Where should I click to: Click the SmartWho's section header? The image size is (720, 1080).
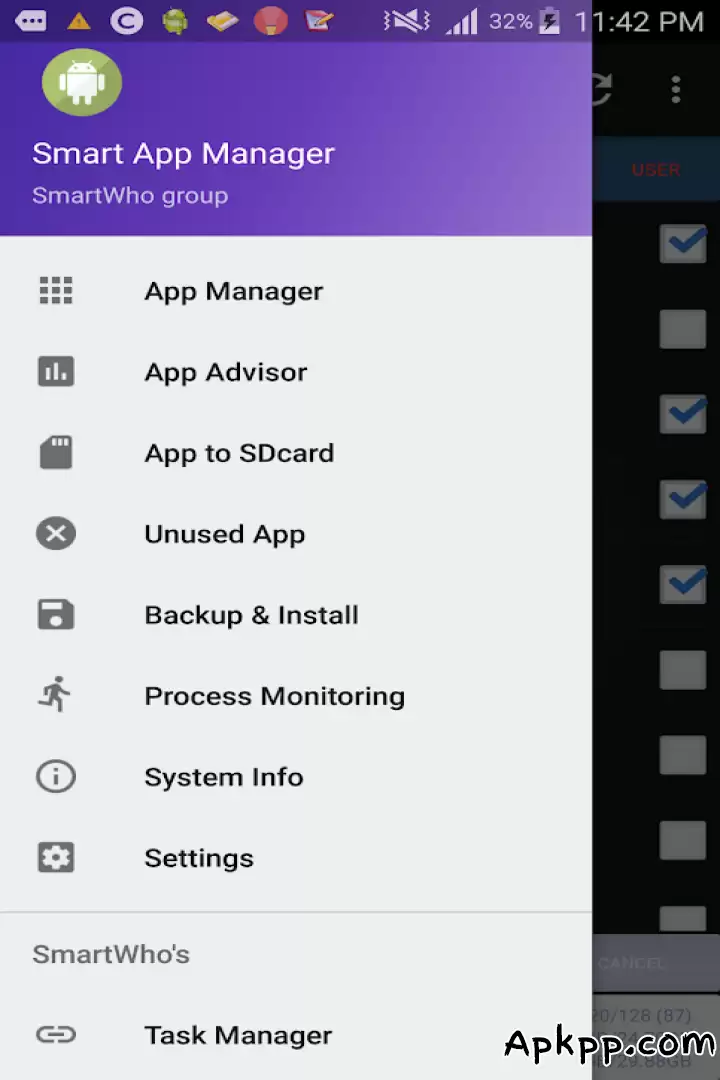[111, 954]
